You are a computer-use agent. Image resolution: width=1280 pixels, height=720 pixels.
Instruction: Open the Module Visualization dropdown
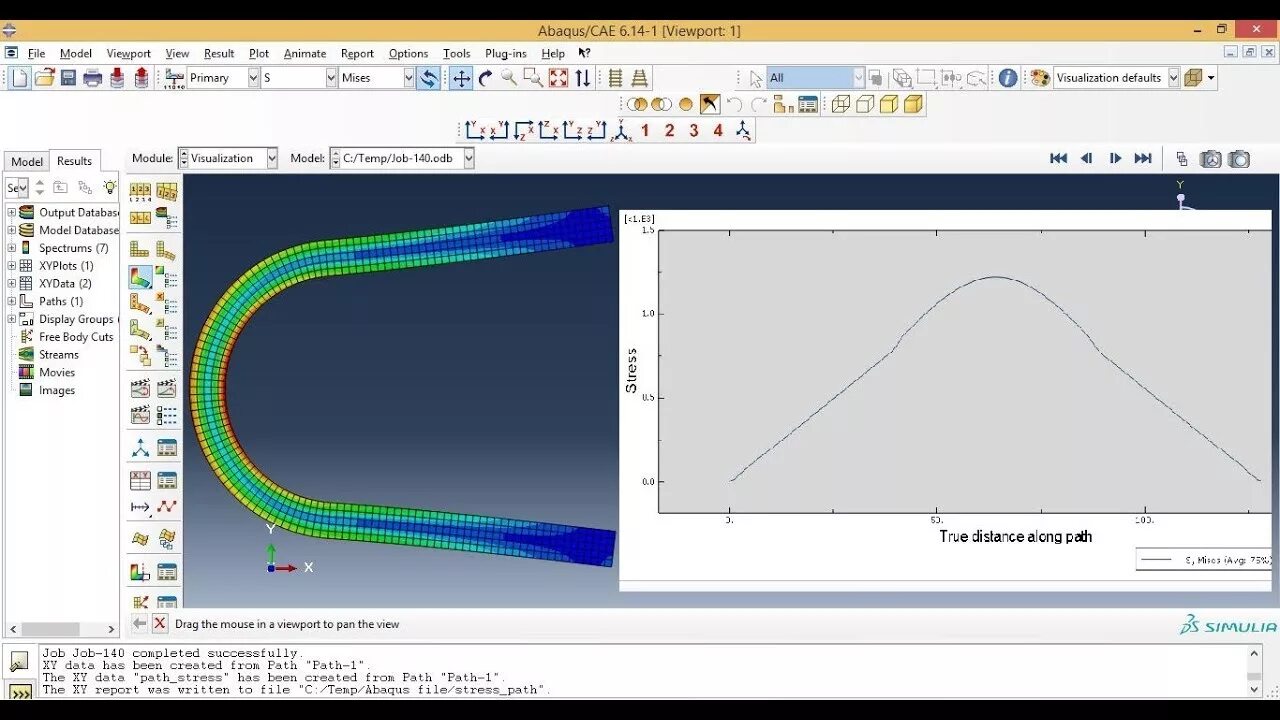pos(271,158)
